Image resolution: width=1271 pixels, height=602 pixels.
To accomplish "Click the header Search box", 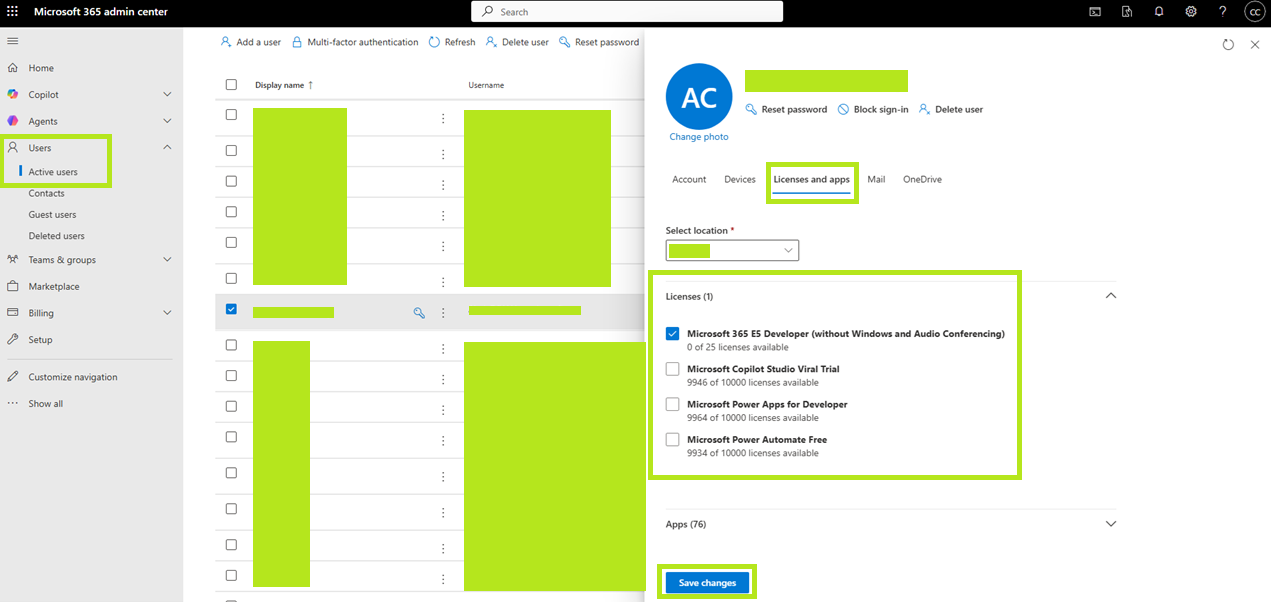I will pos(627,12).
